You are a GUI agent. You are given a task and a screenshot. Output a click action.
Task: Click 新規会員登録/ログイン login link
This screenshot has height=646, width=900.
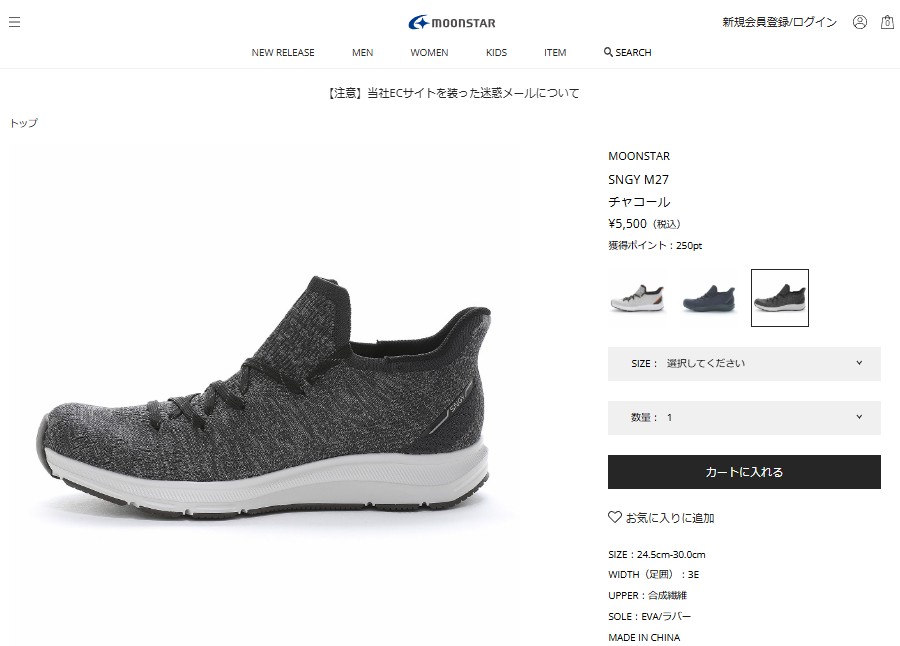[x=779, y=22]
